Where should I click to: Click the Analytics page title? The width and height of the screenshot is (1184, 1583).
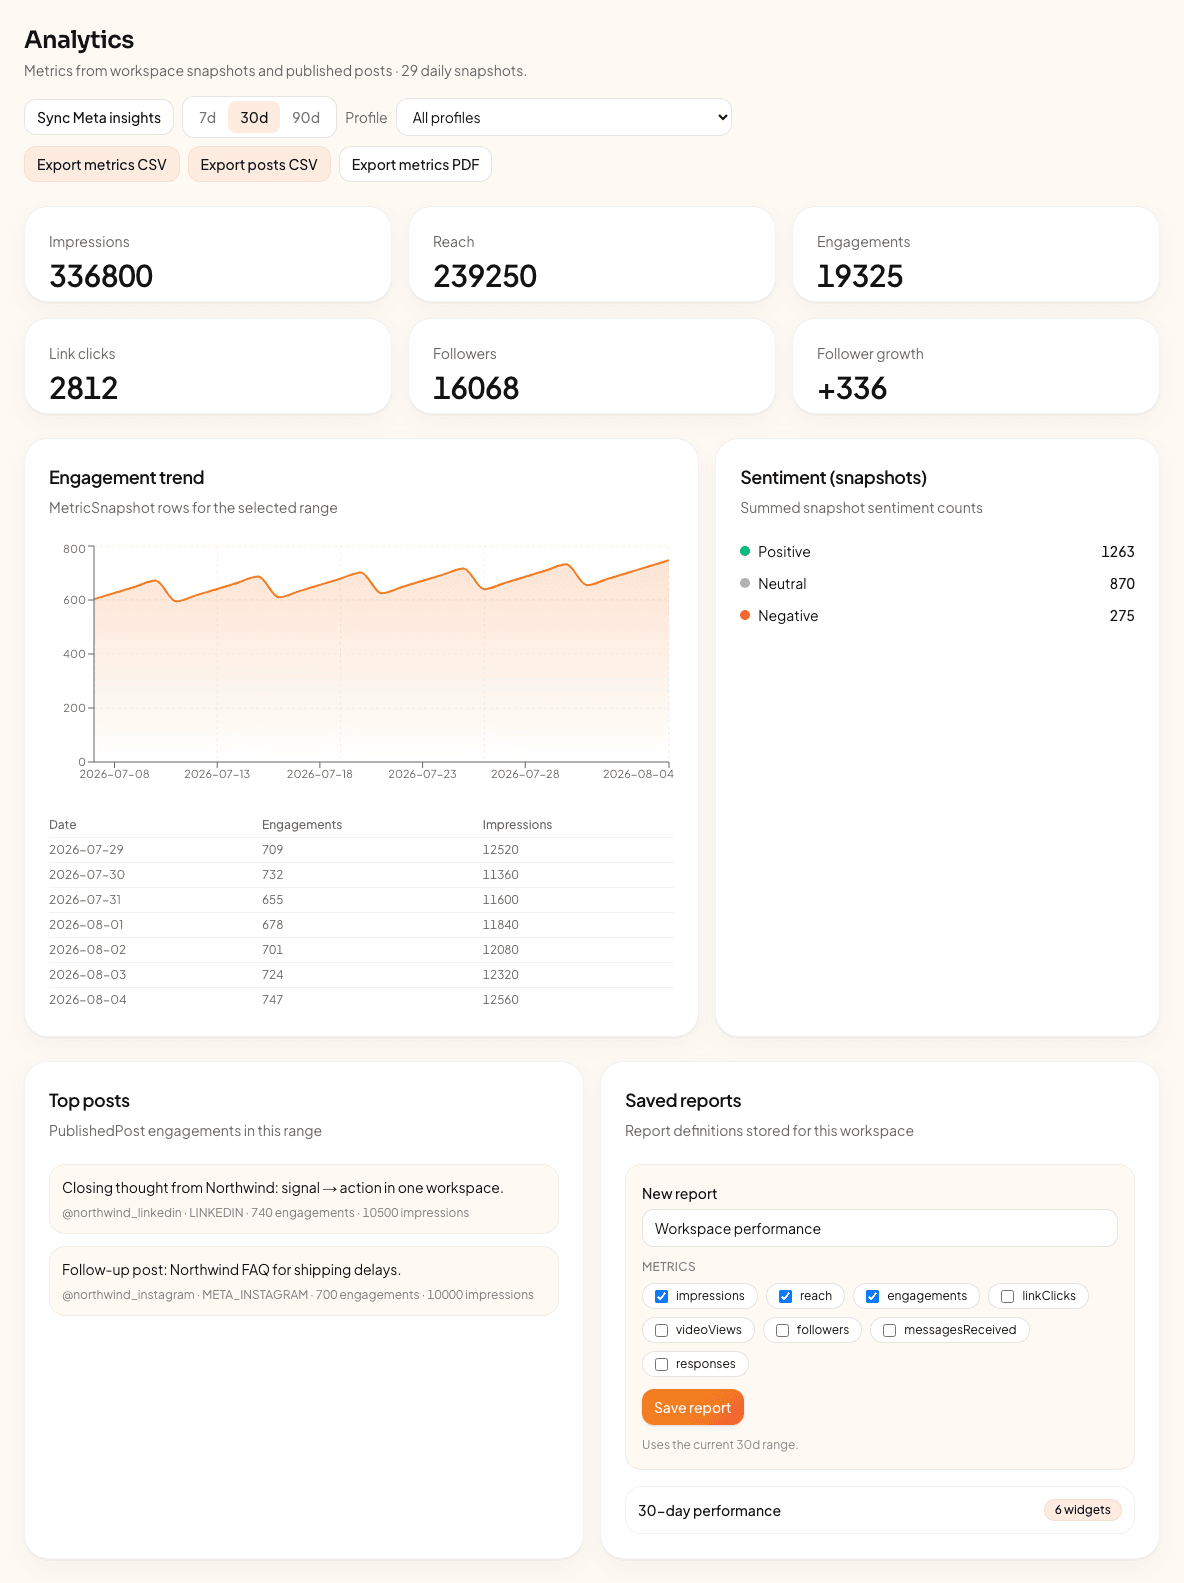click(79, 39)
